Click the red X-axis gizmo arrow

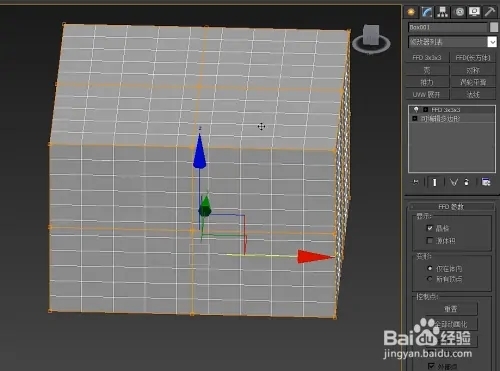315,257
